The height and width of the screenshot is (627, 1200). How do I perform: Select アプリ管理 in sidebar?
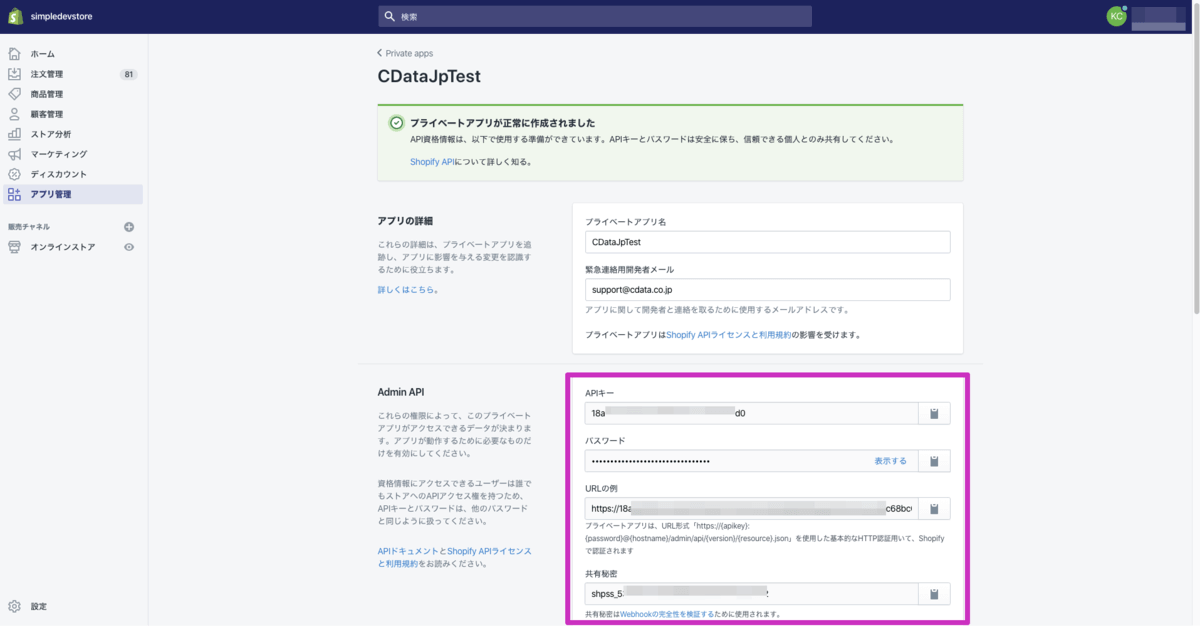(x=73, y=194)
